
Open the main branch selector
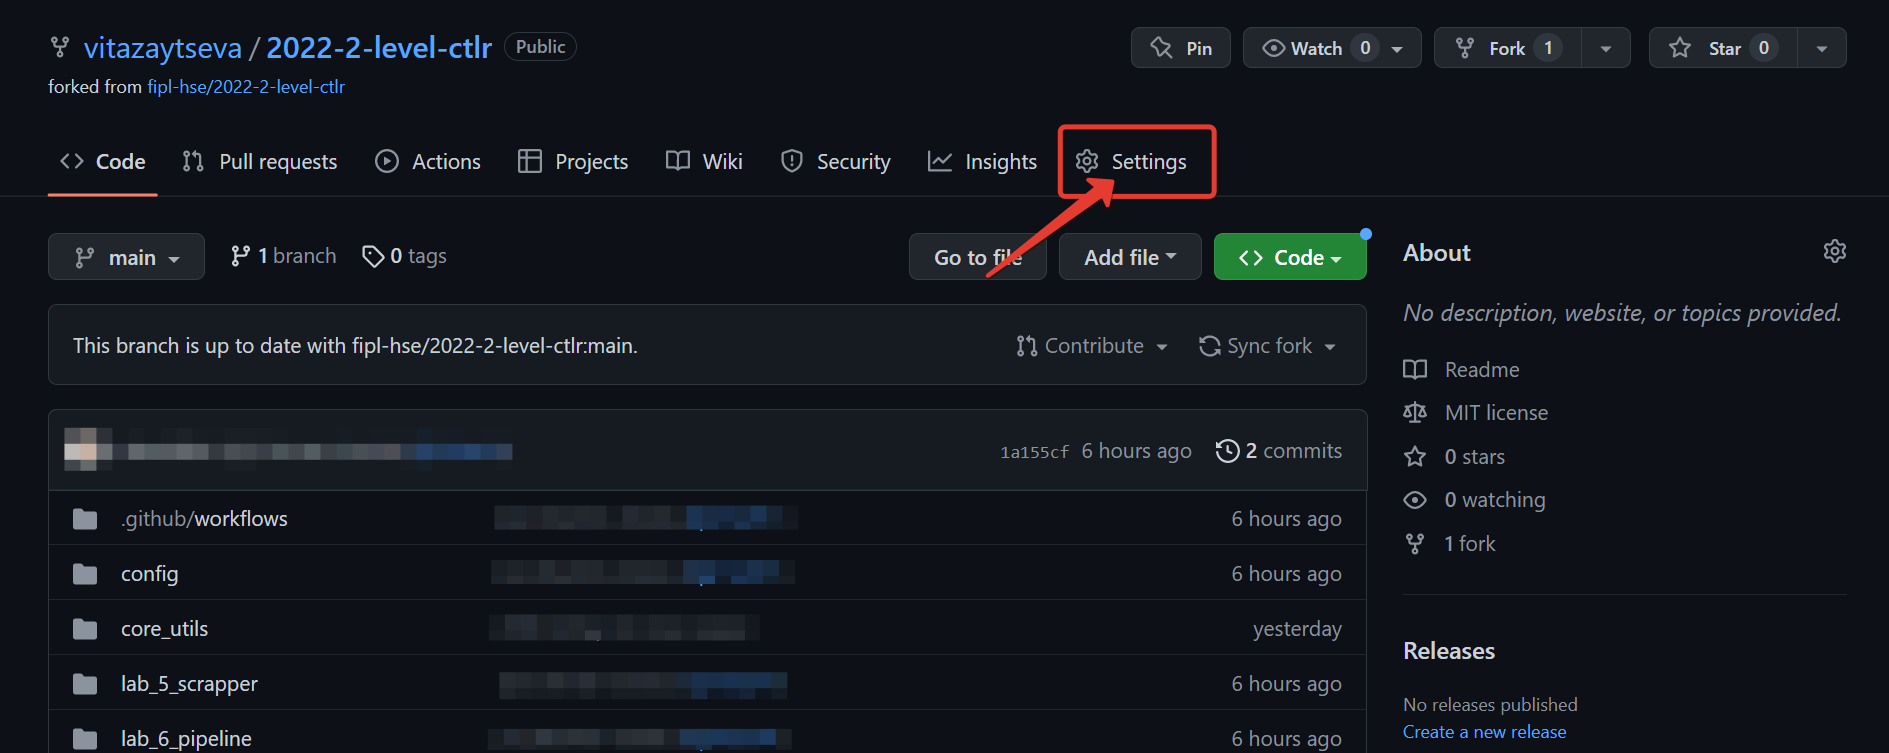[126, 257]
